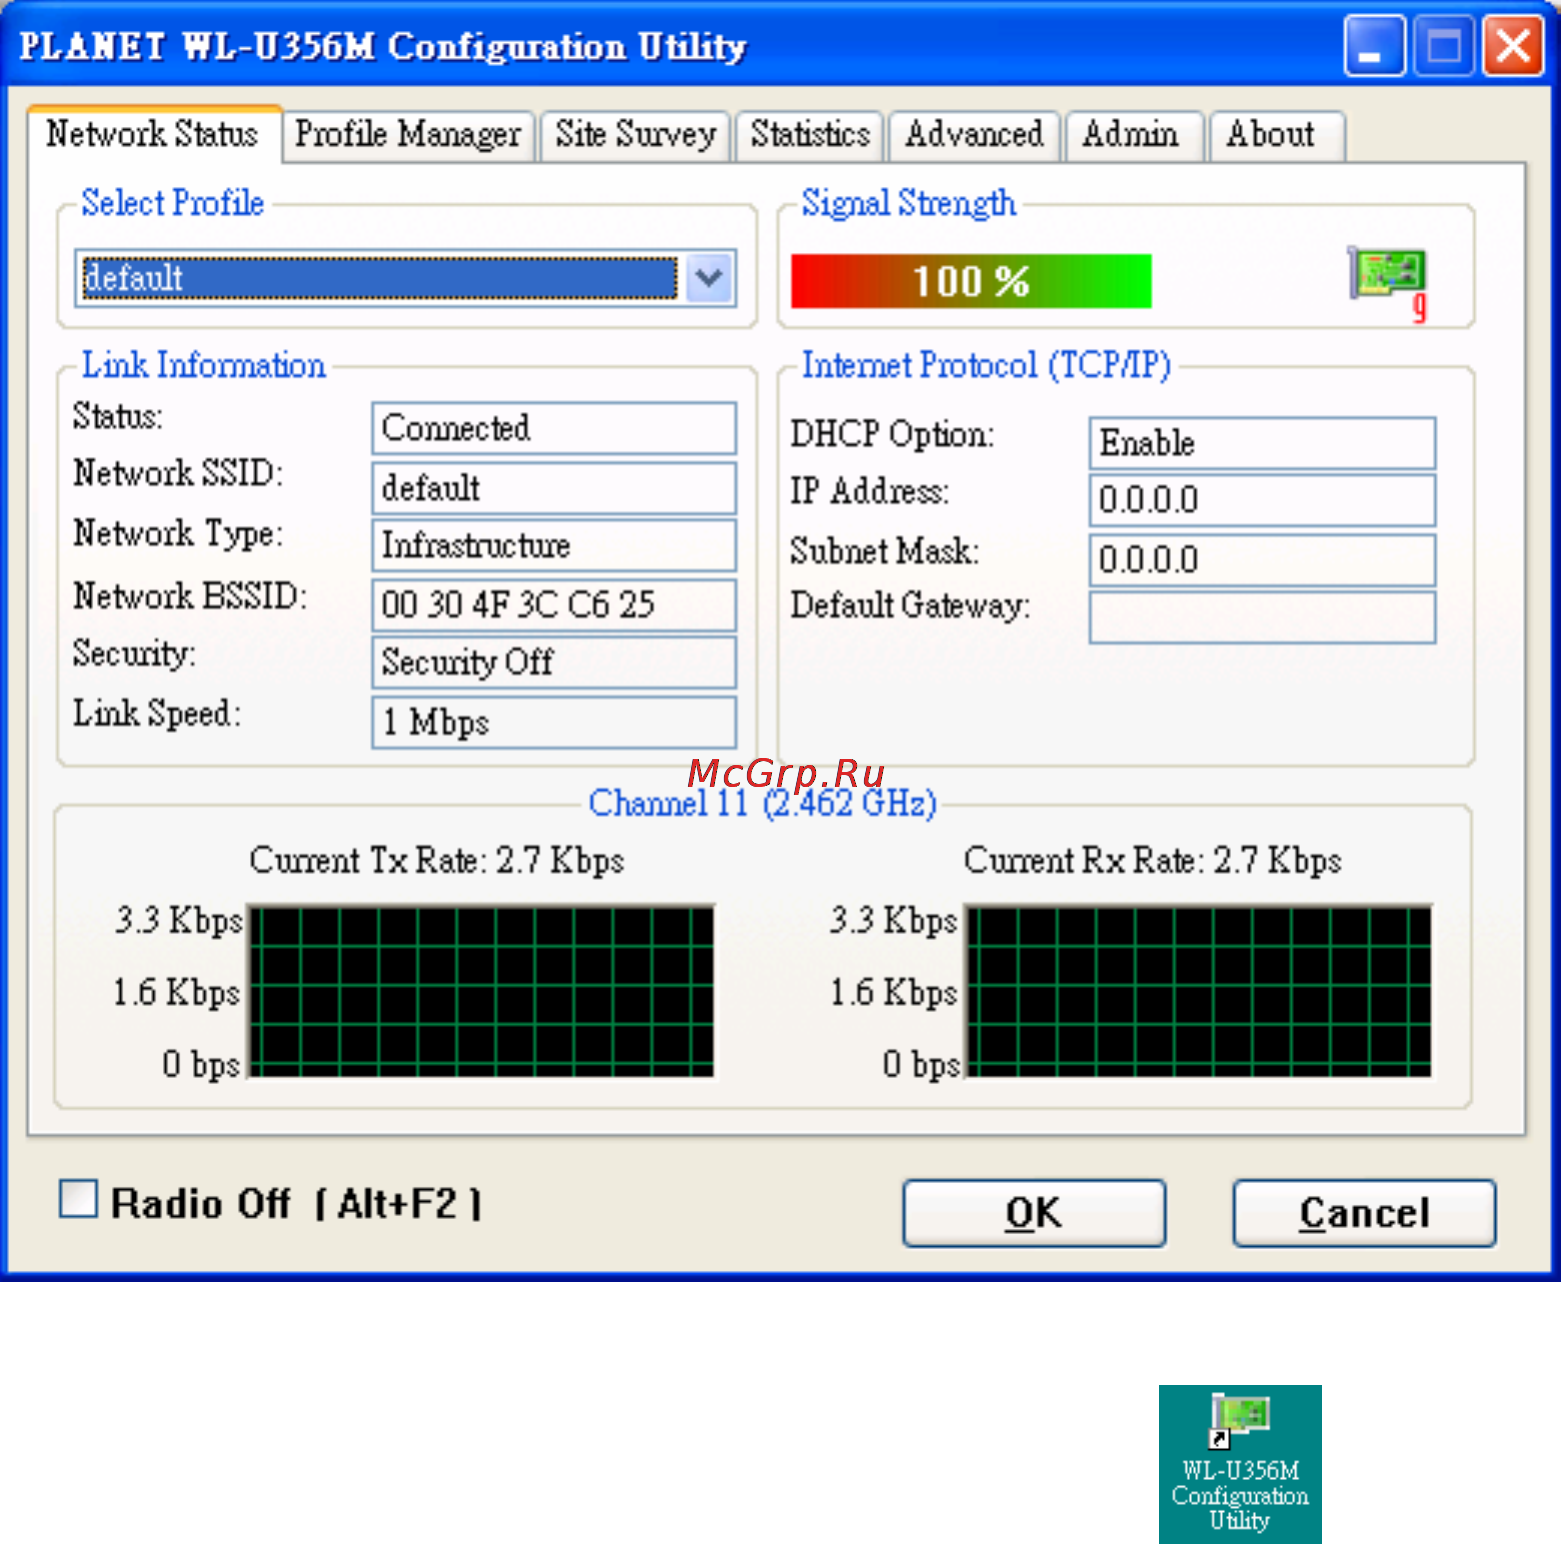
Task: Click the Network SSID field showing default
Action: pyautogui.click(x=554, y=488)
